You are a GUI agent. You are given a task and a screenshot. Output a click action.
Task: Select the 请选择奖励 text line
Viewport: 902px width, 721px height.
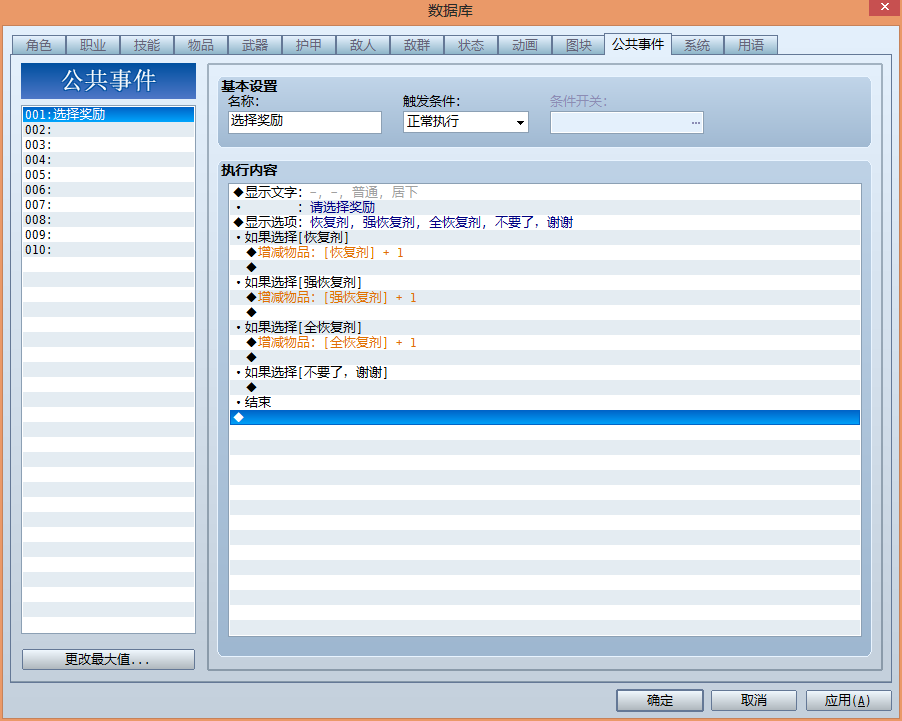pos(545,207)
